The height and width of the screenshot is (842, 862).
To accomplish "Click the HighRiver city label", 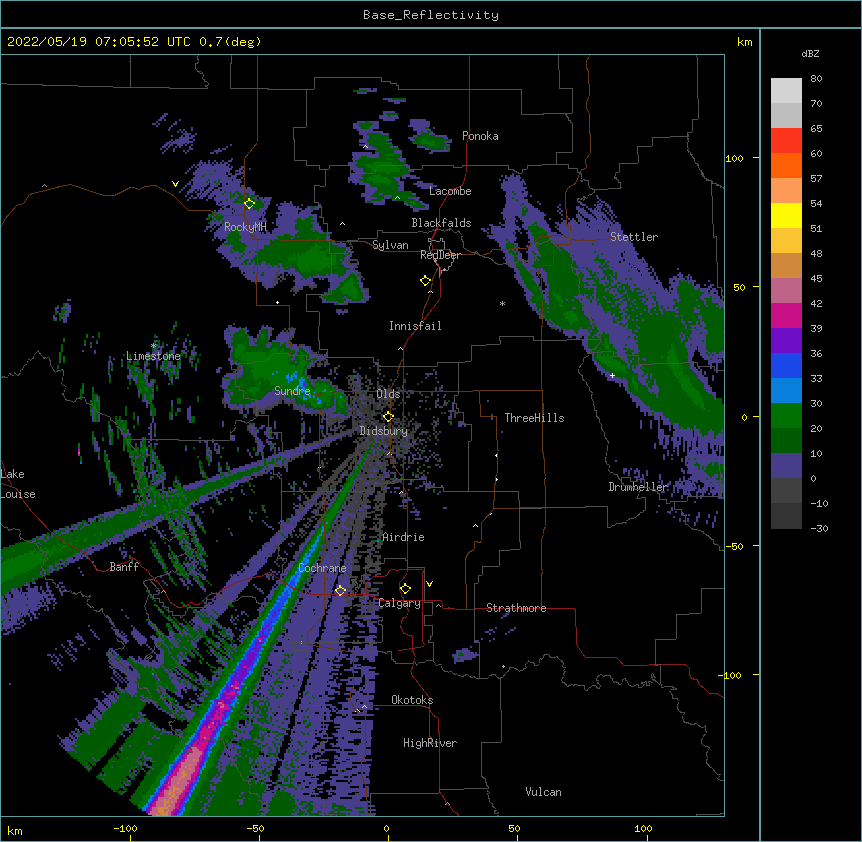I will (x=430, y=743).
